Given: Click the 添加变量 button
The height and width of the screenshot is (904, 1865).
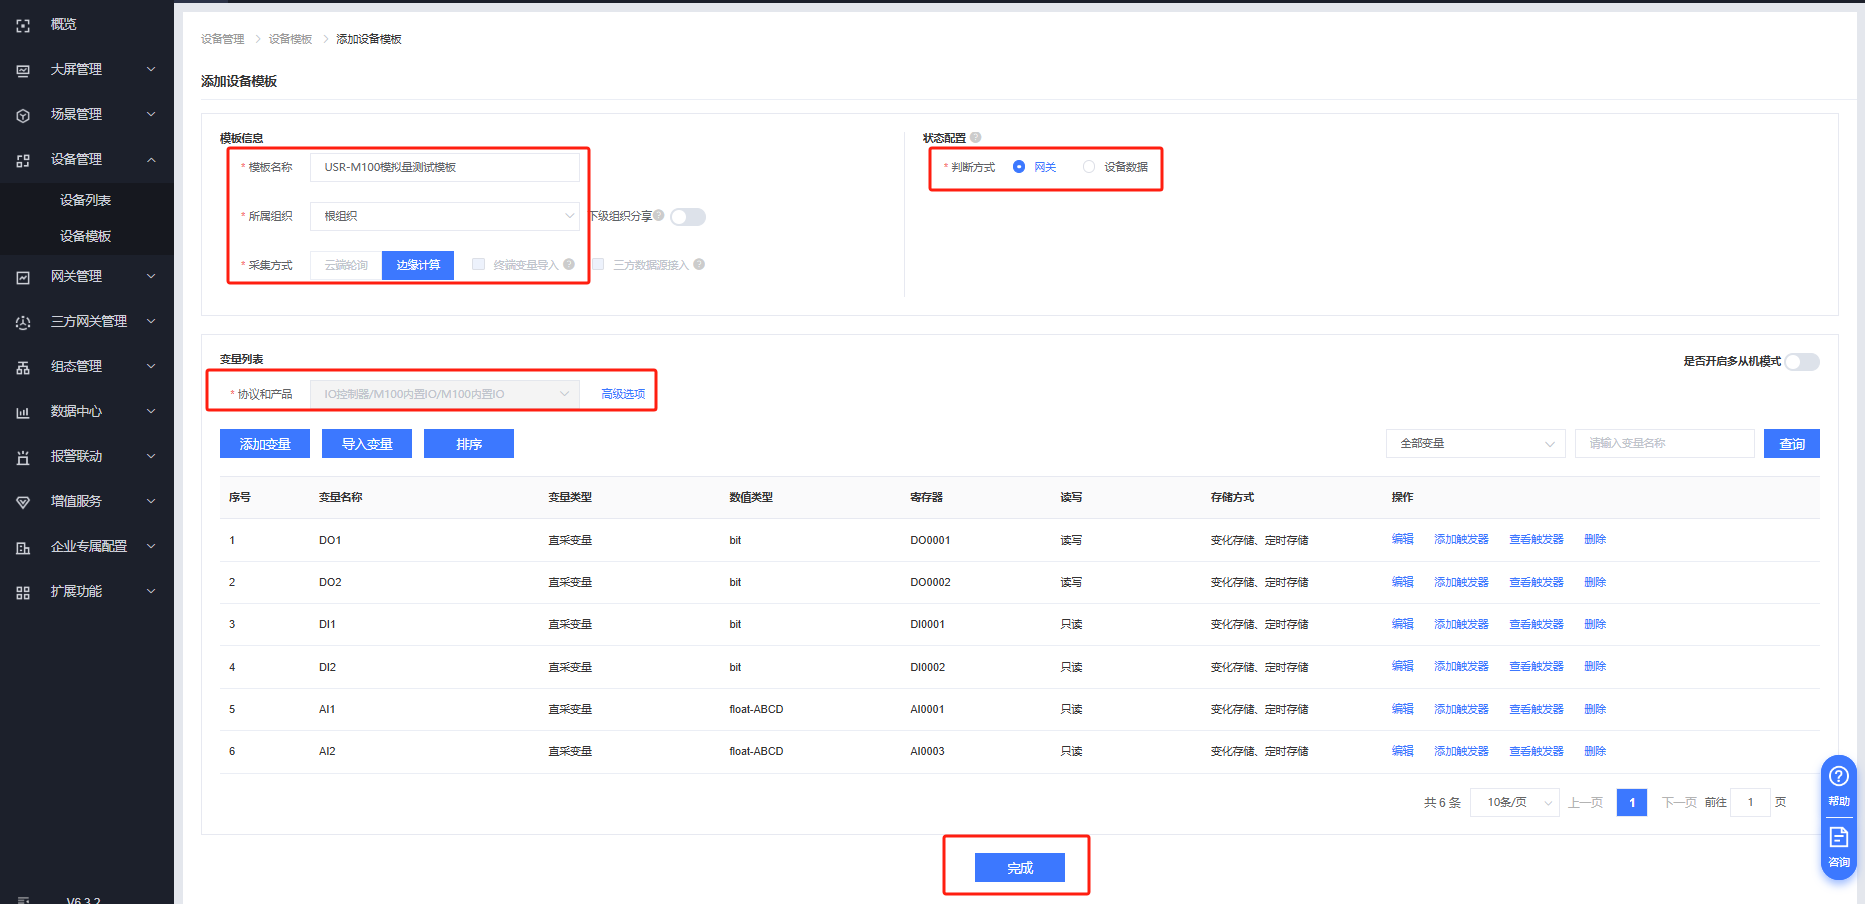Looking at the screenshot, I should coord(265,444).
